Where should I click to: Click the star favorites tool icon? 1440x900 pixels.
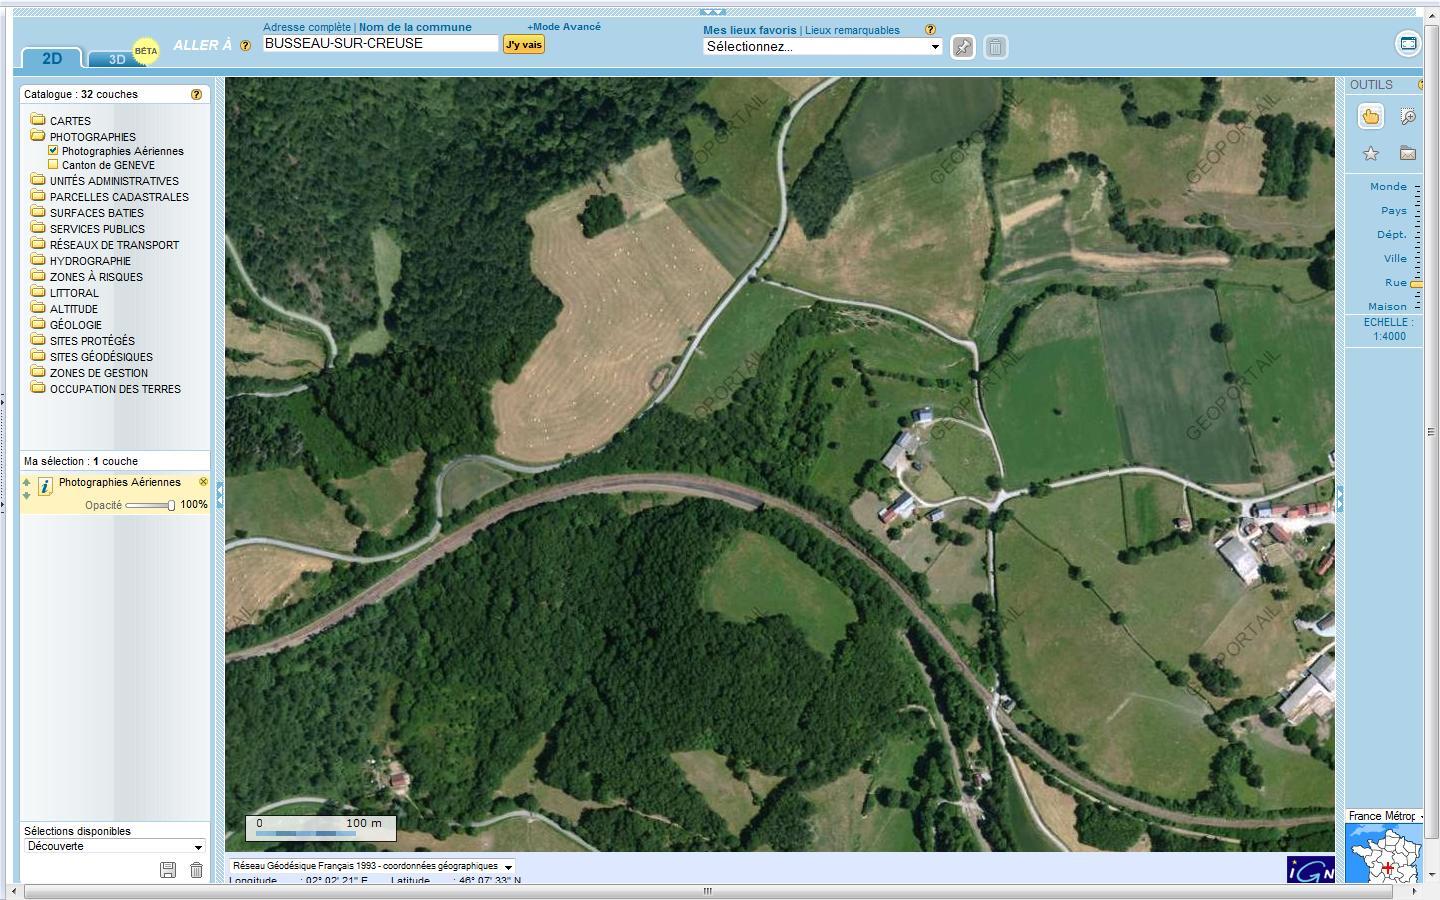click(1370, 153)
